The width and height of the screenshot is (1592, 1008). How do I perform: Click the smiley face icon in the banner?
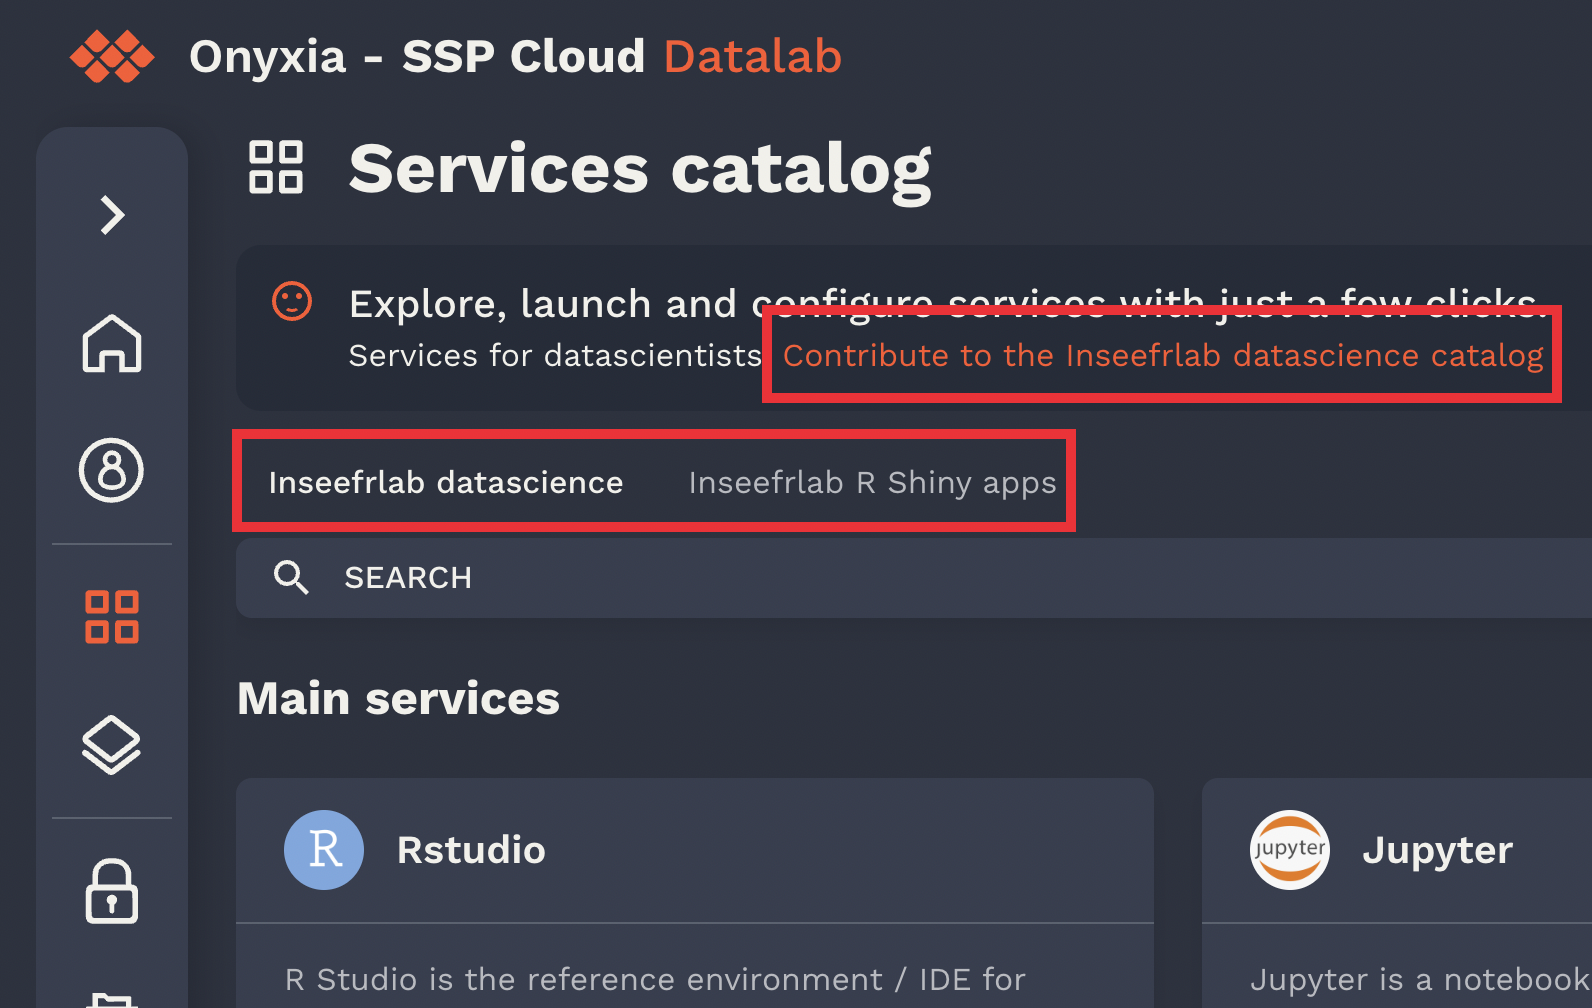point(292,301)
